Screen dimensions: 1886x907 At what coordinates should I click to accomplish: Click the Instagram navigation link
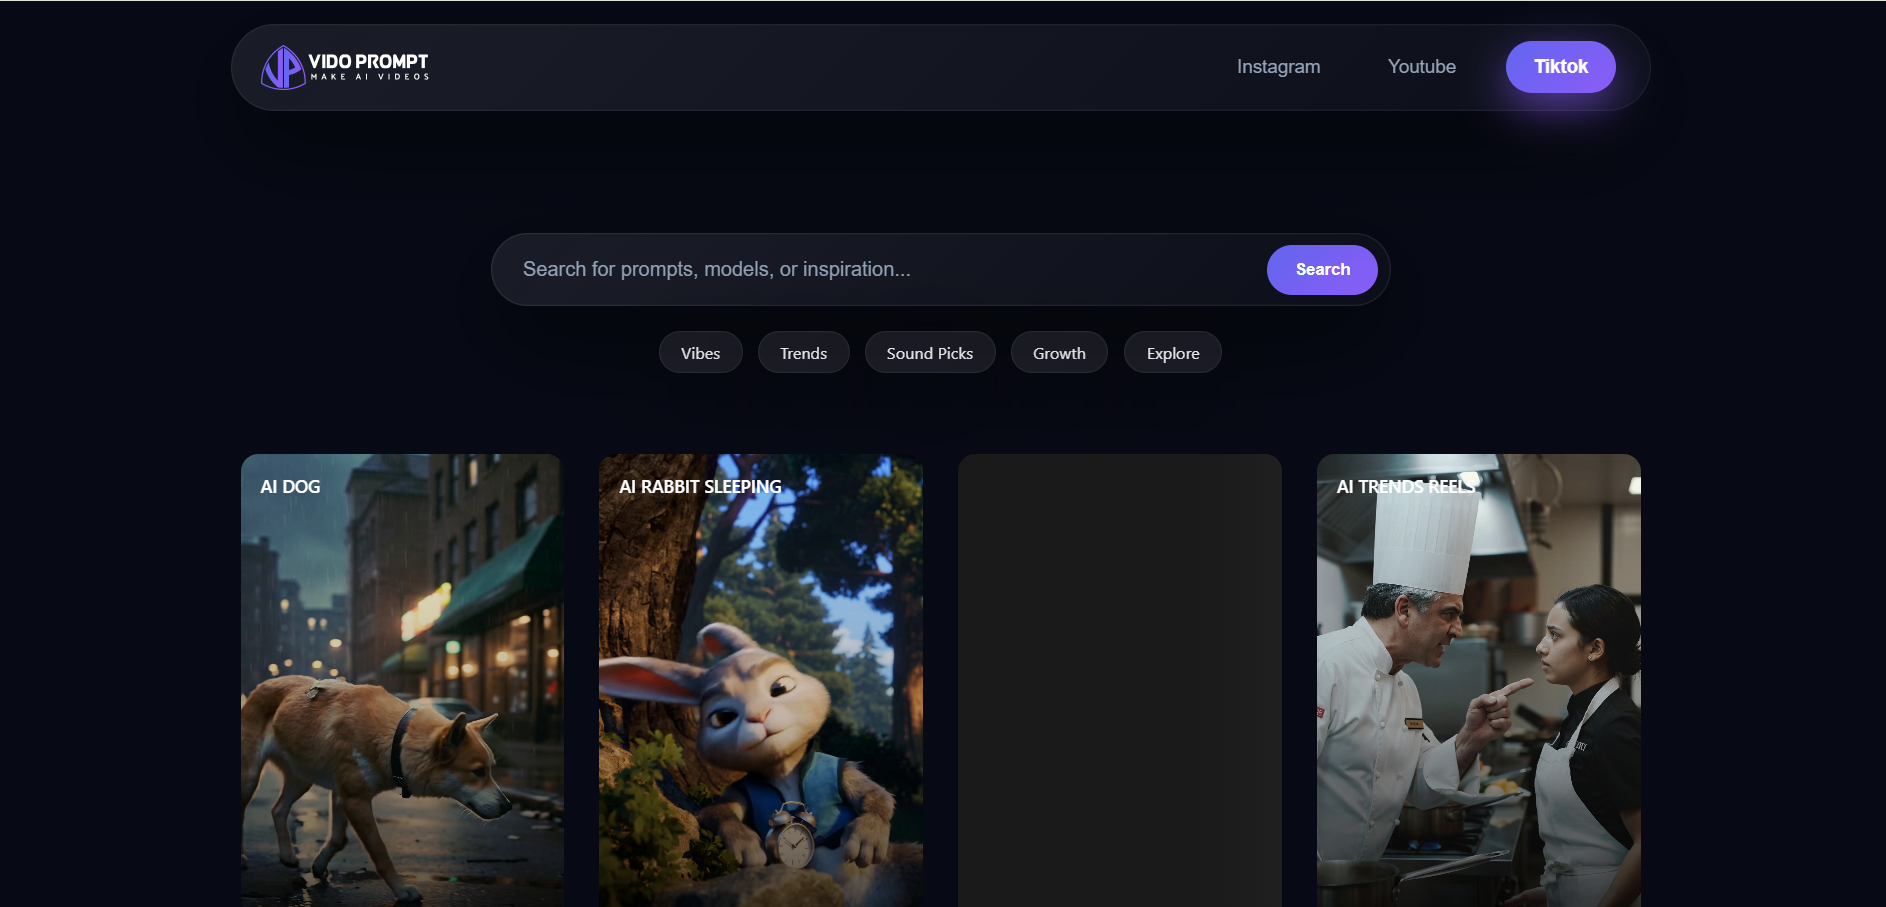(1278, 66)
